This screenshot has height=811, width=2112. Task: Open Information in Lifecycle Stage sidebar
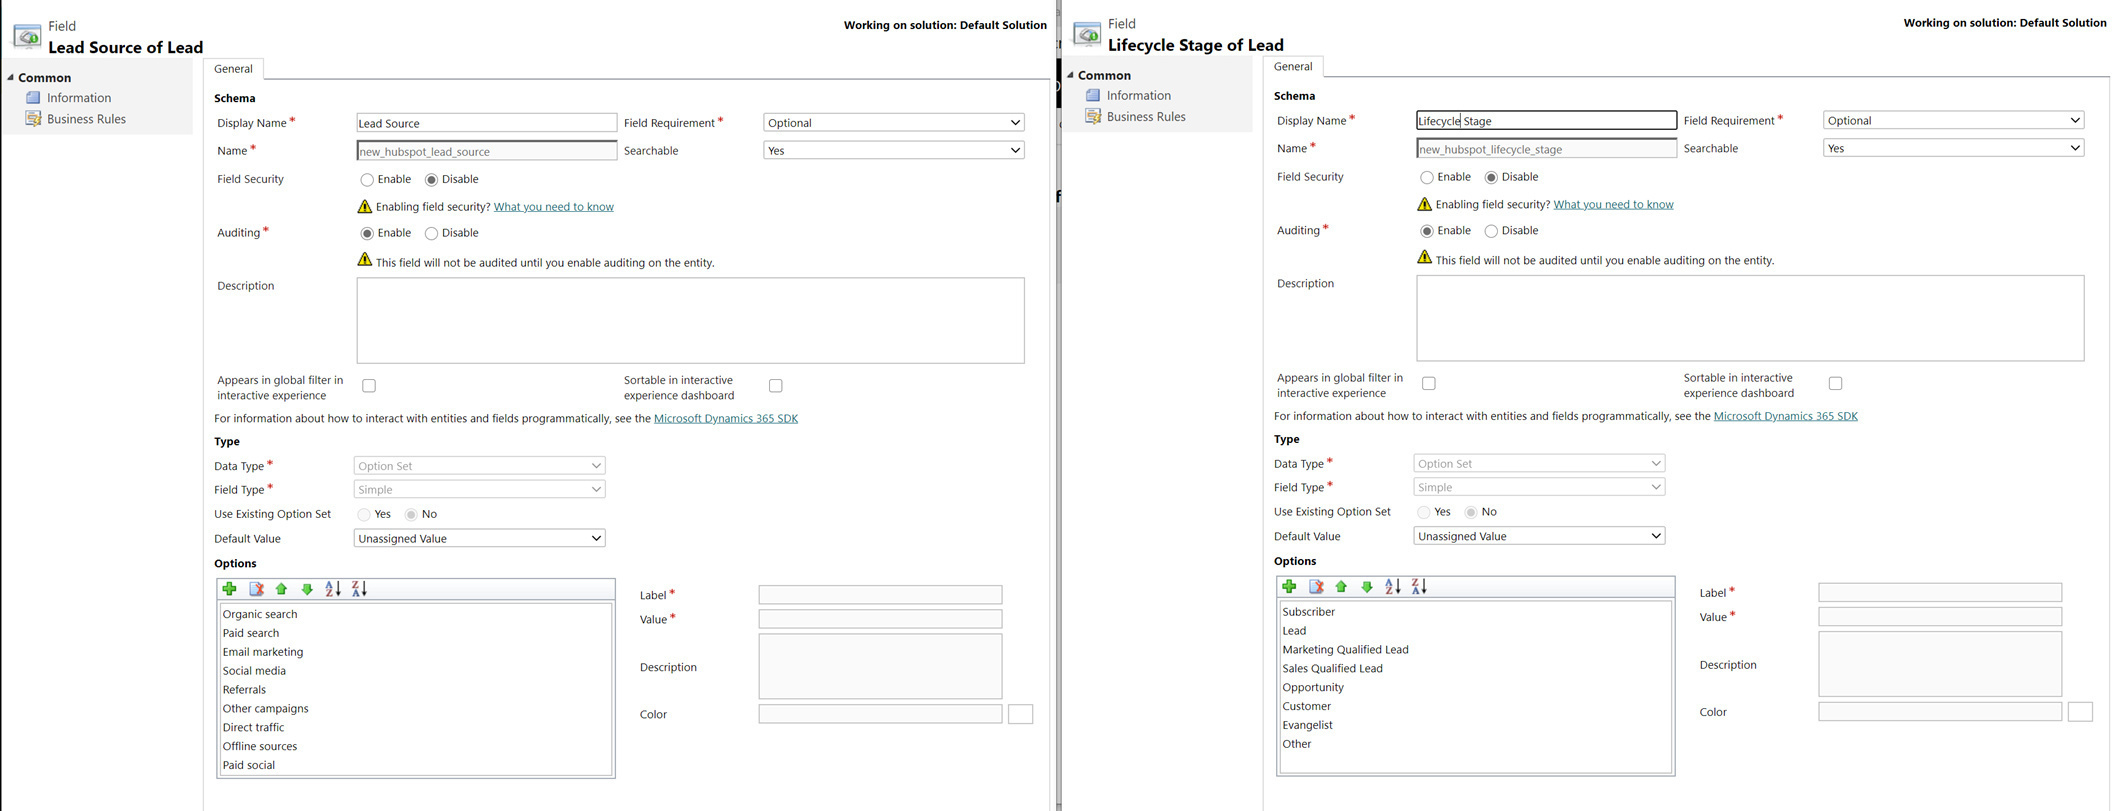pyautogui.click(x=1139, y=96)
